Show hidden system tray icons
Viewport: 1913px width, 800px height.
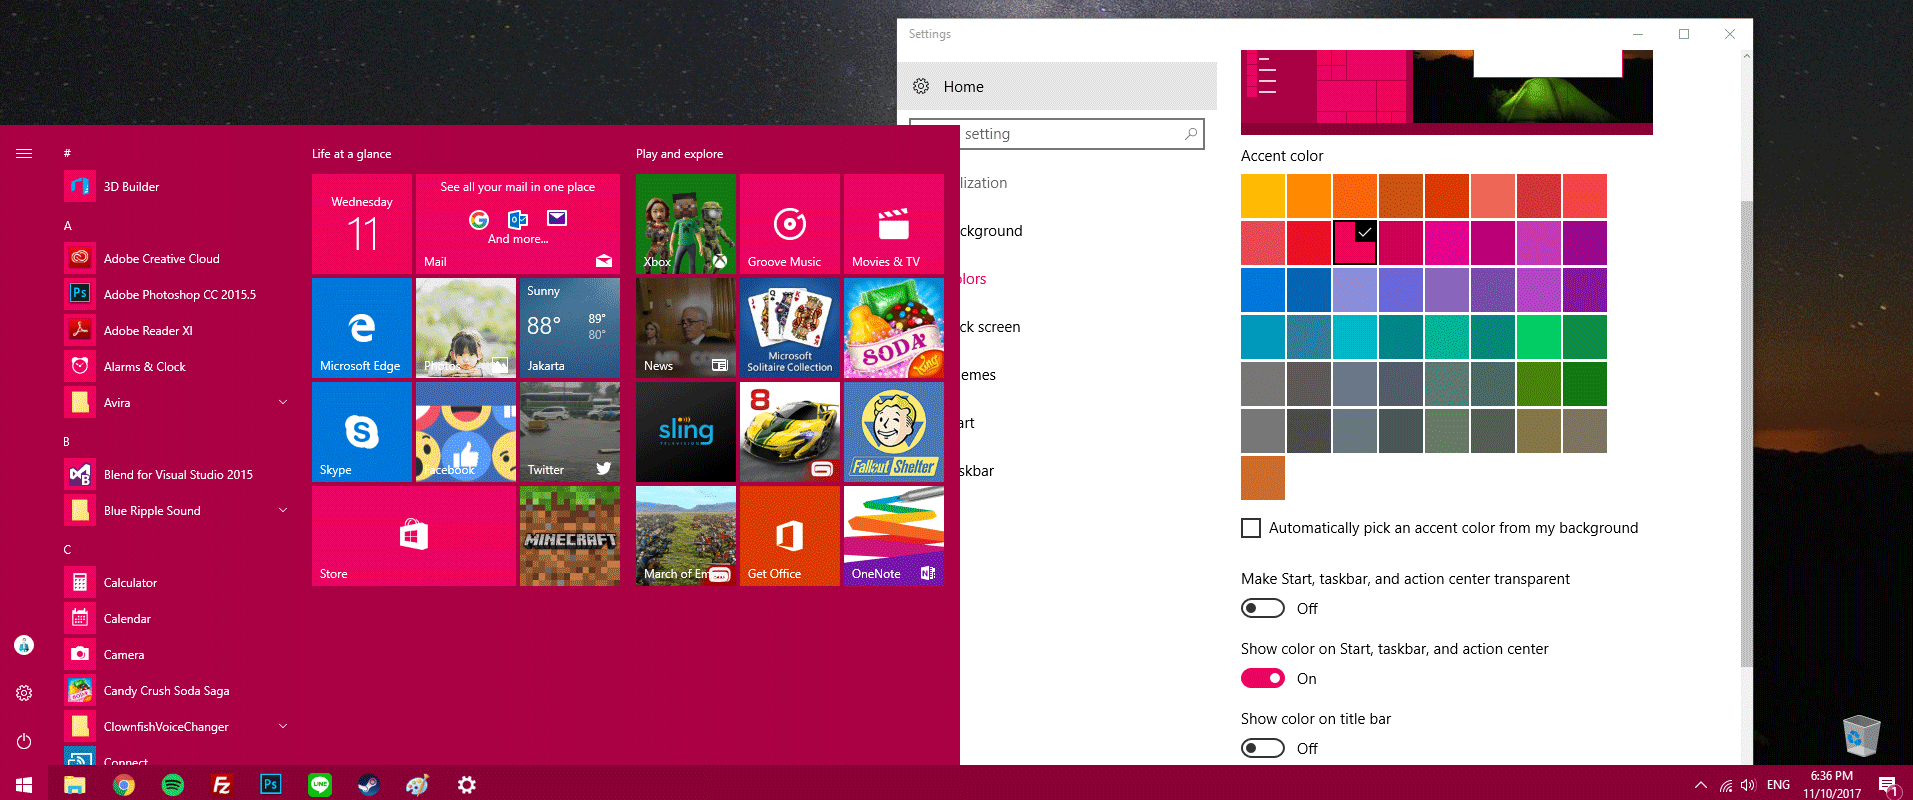click(x=1700, y=785)
